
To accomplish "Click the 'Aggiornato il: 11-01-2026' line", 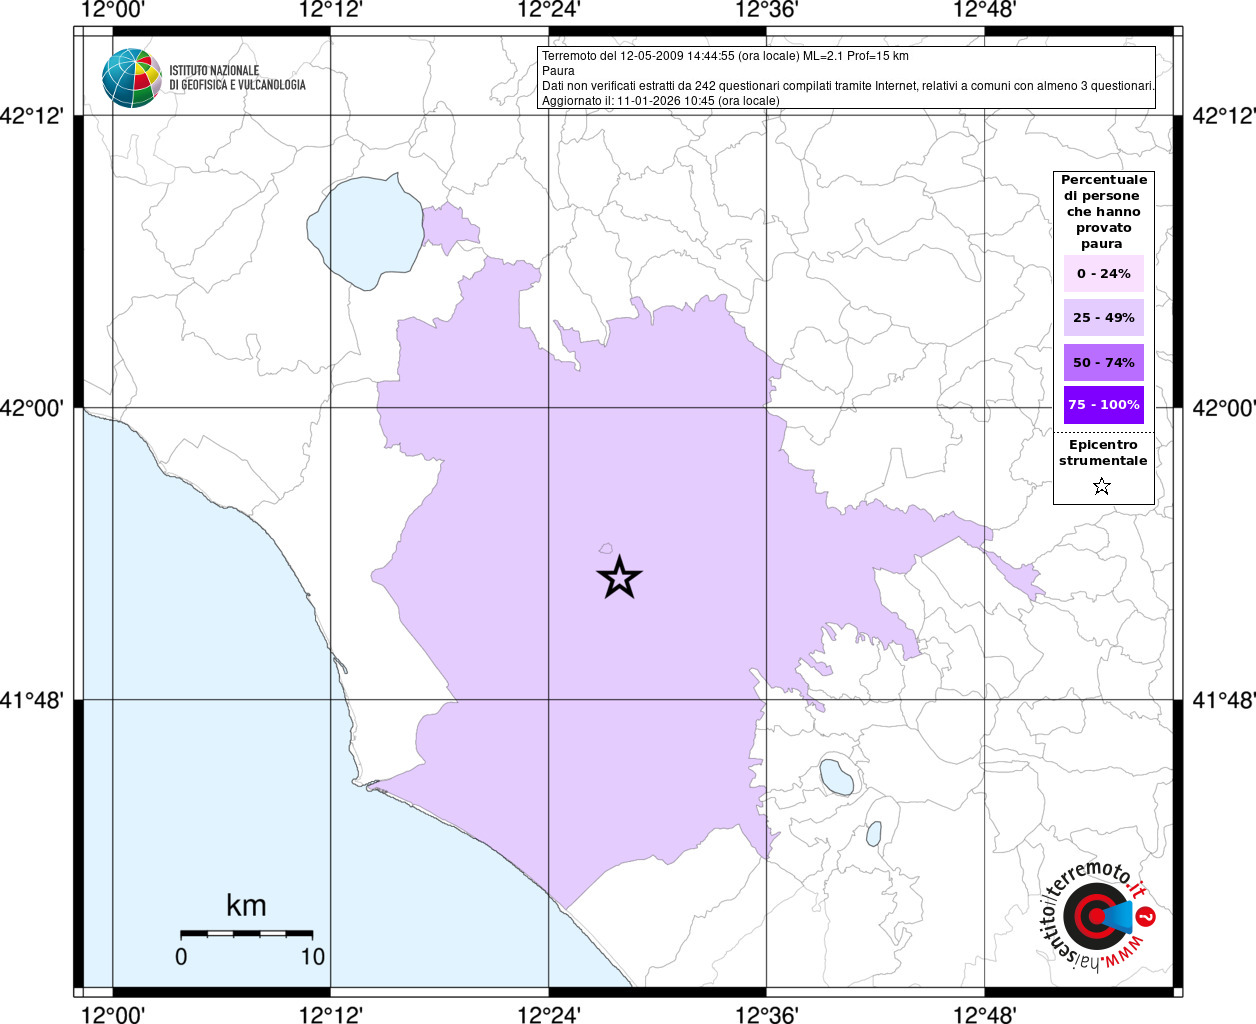I will 660,101.
